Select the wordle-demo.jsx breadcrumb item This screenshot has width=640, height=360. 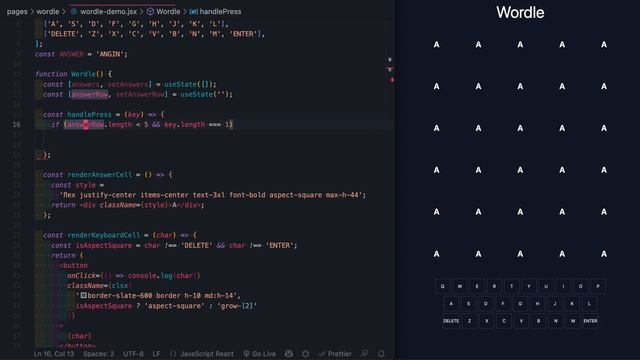pos(108,11)
